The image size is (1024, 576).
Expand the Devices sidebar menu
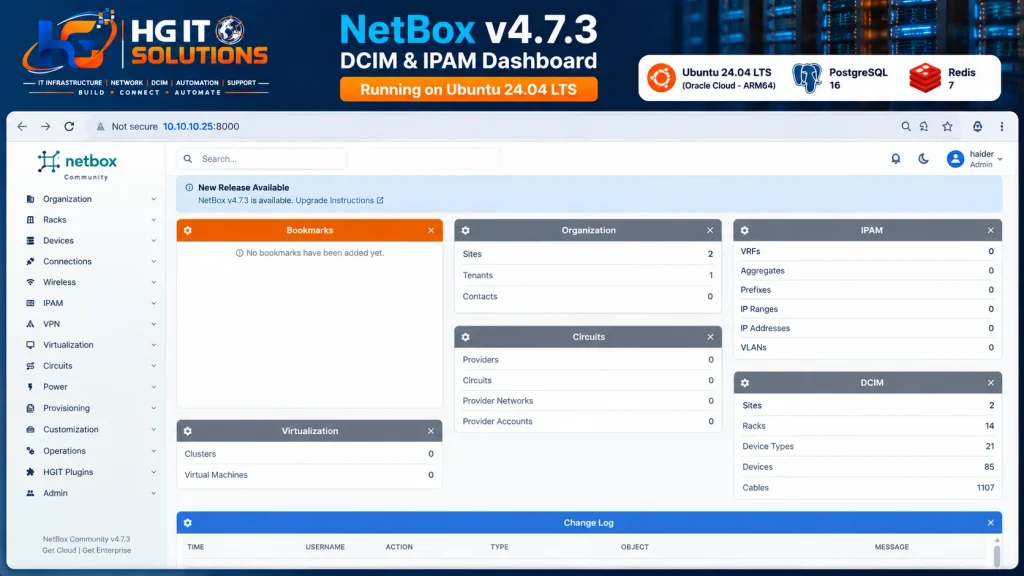pyautogui.click(x=91, y=241)
